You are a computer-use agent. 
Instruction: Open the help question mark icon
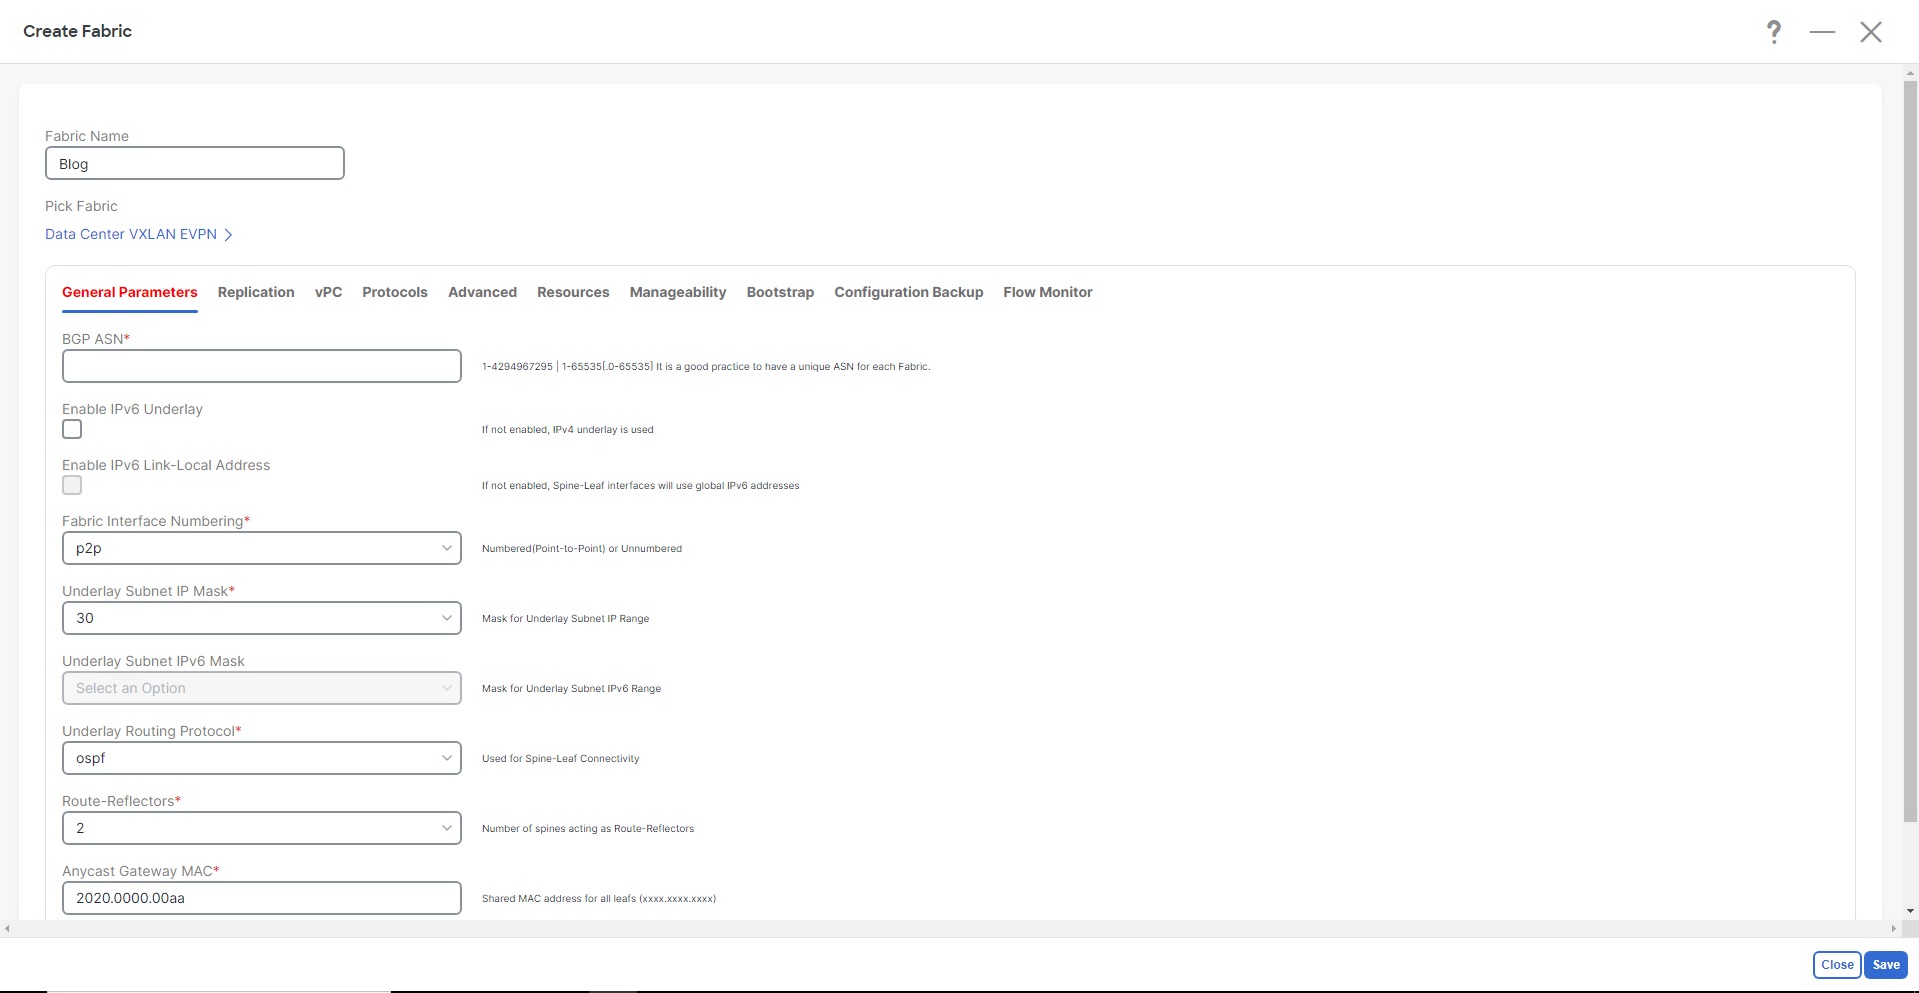[x=1773, y=32]
